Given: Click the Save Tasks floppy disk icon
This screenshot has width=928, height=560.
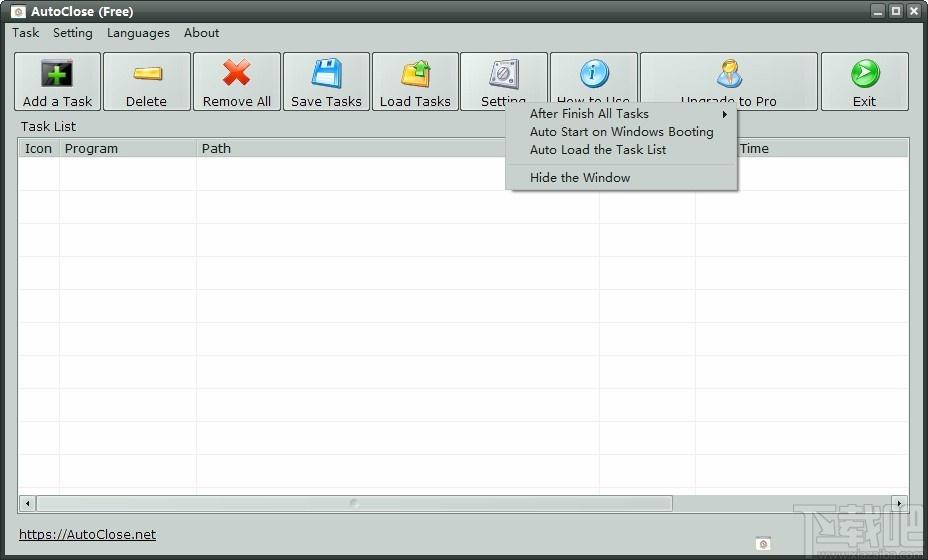Looking at the screenshot, I should click(326, 73).
